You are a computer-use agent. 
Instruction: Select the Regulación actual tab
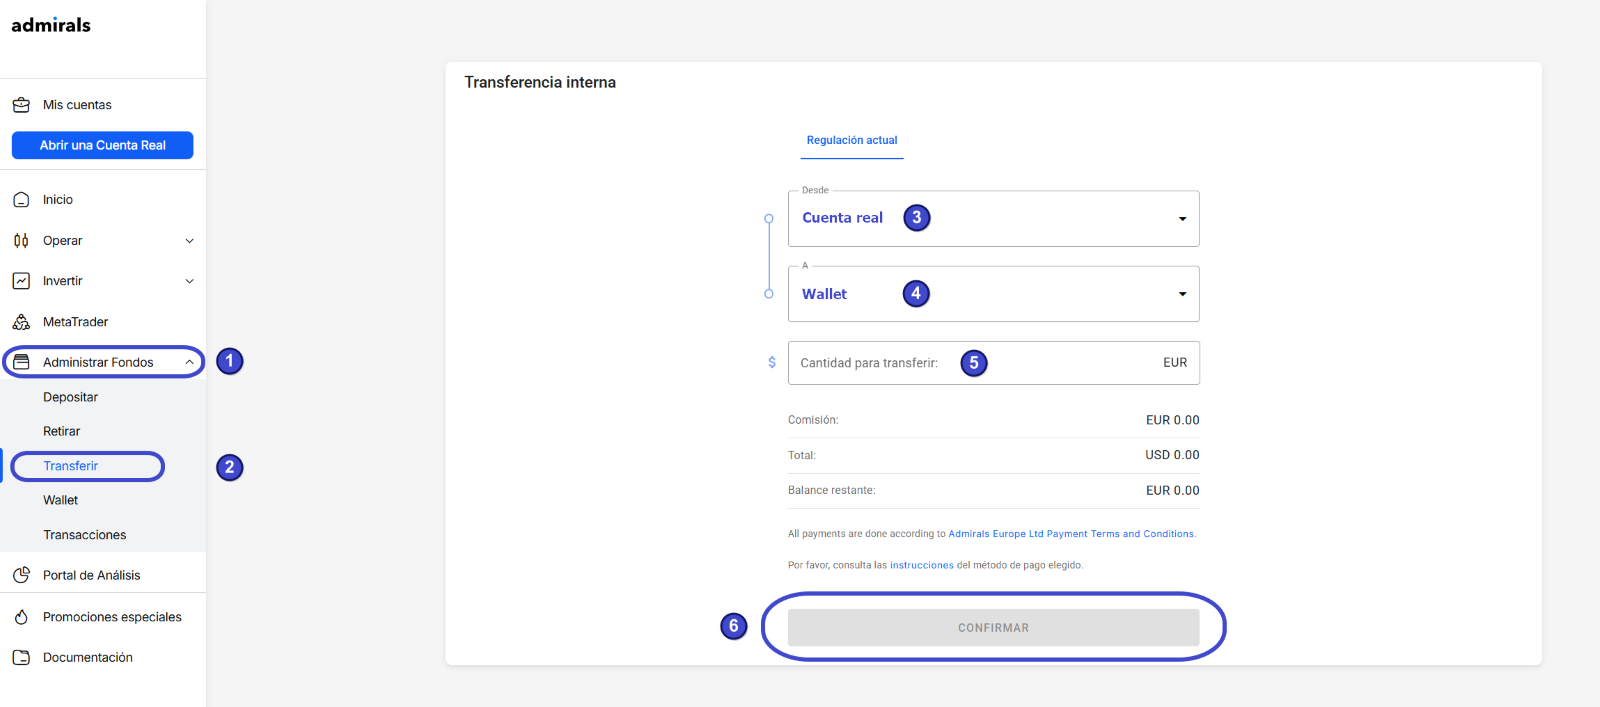point(852,141)
